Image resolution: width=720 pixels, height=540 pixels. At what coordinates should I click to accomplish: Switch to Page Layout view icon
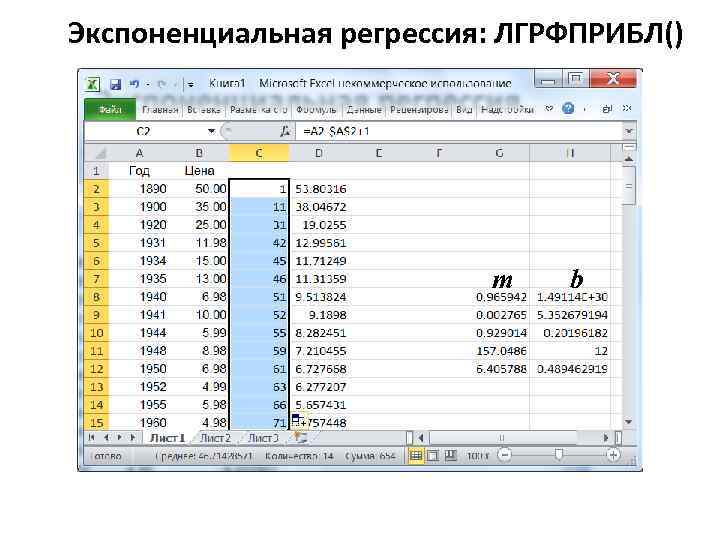click(x=433, y=456)
